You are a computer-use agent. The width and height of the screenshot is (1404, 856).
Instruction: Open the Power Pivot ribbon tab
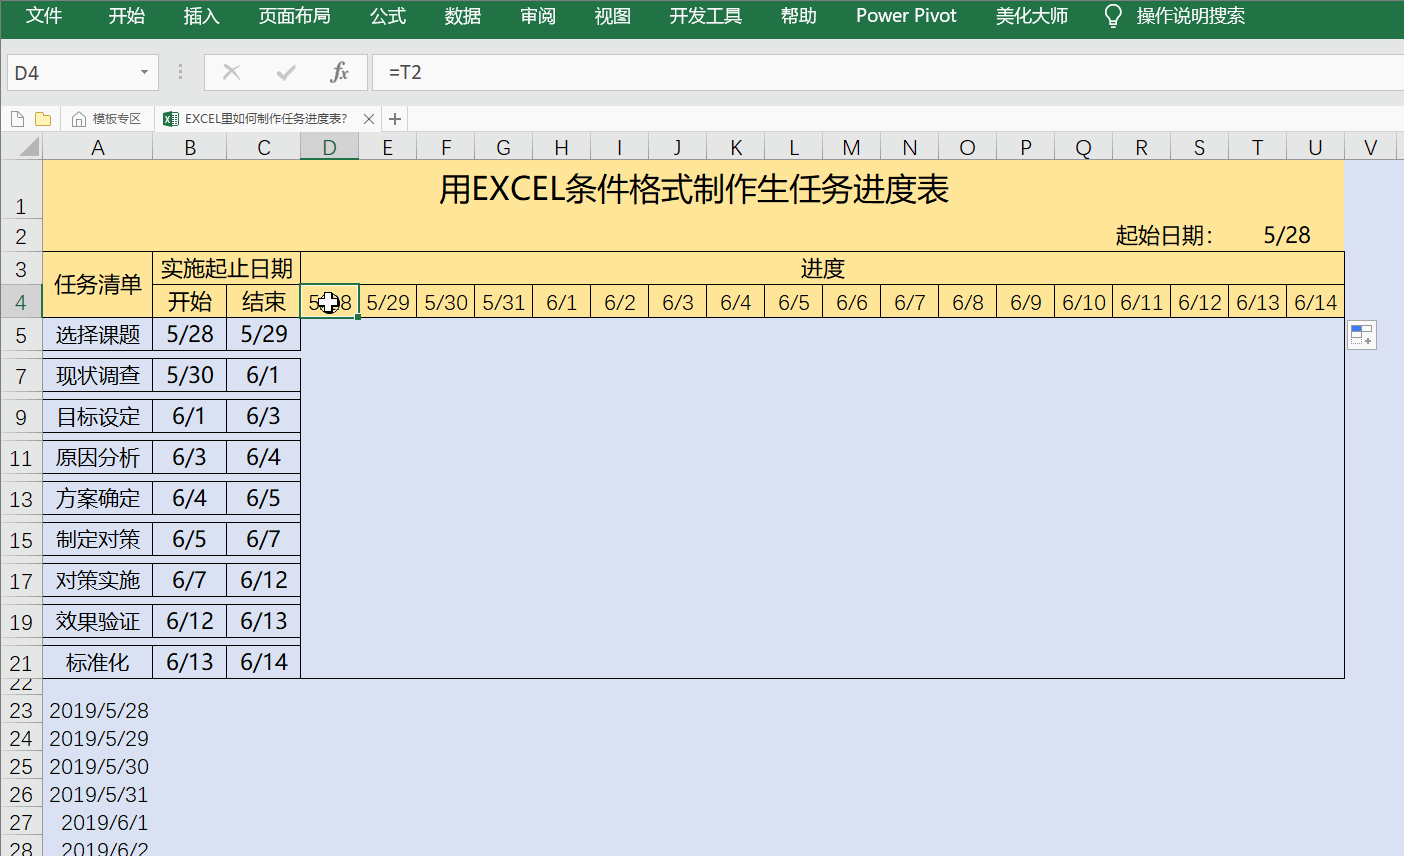click(905, 16)
